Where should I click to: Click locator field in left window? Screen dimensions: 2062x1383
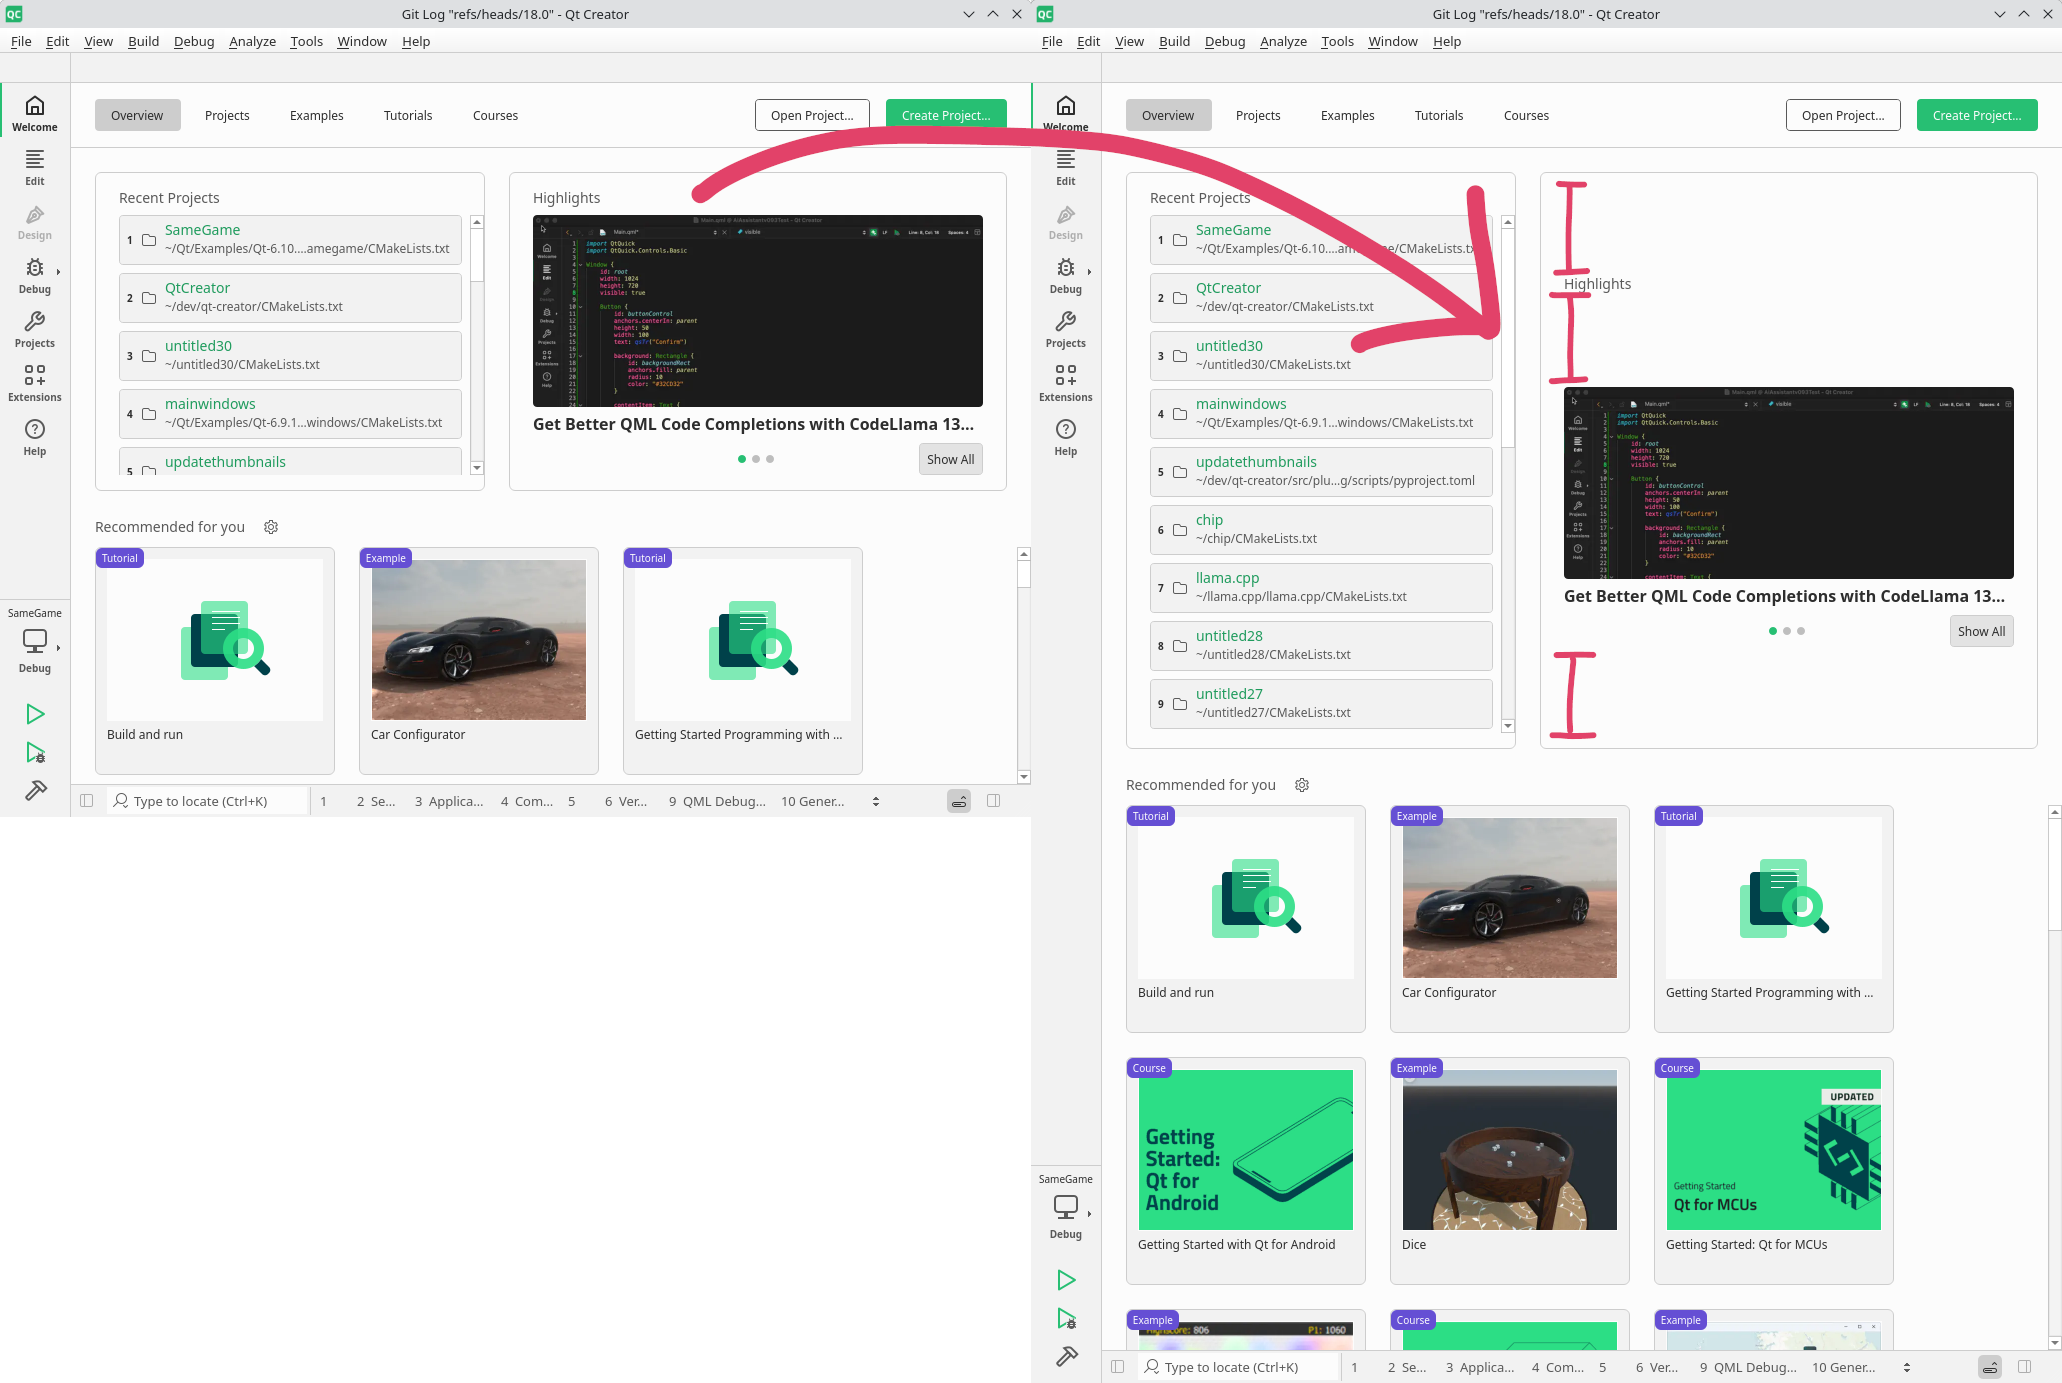click(207, 801)
